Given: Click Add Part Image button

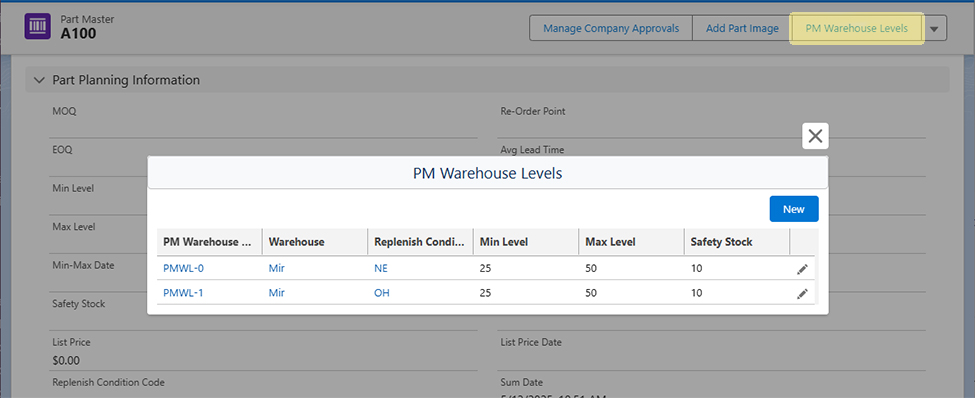Looking at the screenshot, I should [742, 29].
